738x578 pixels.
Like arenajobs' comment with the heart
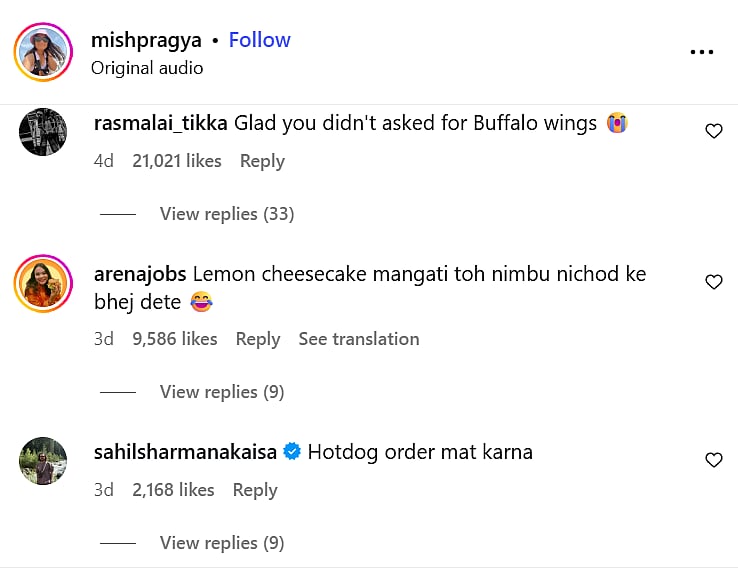(x=714, y=282)
